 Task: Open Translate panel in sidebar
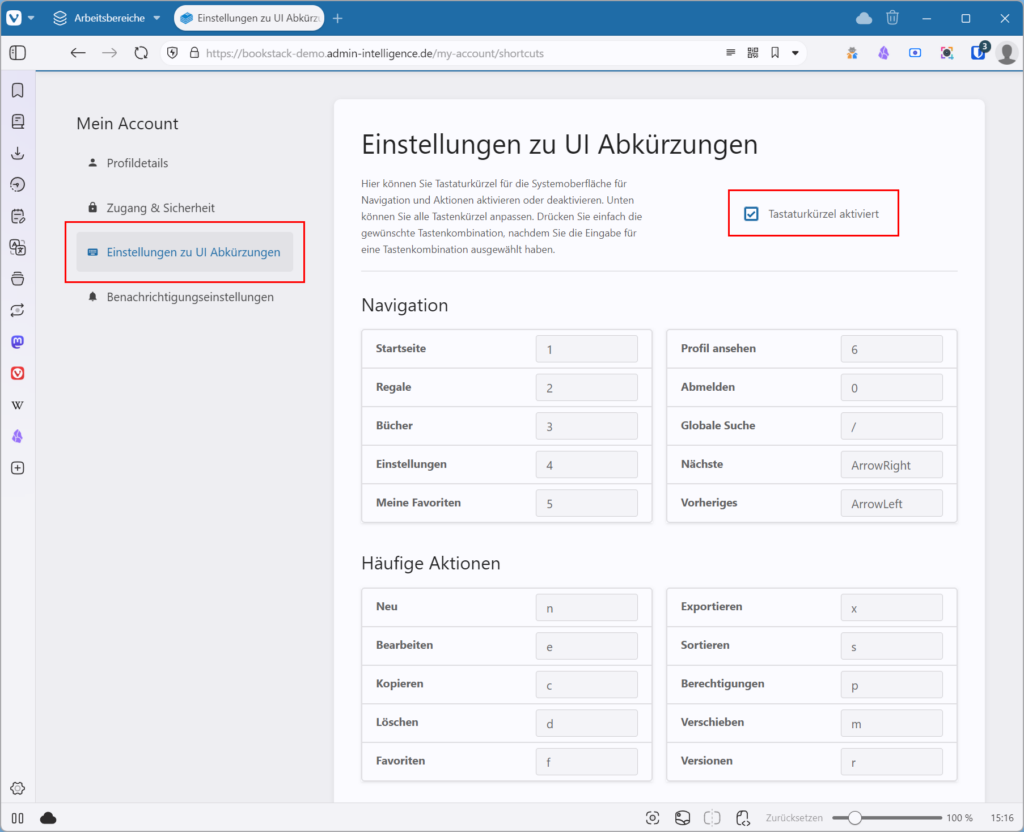(x=18, y=248)
